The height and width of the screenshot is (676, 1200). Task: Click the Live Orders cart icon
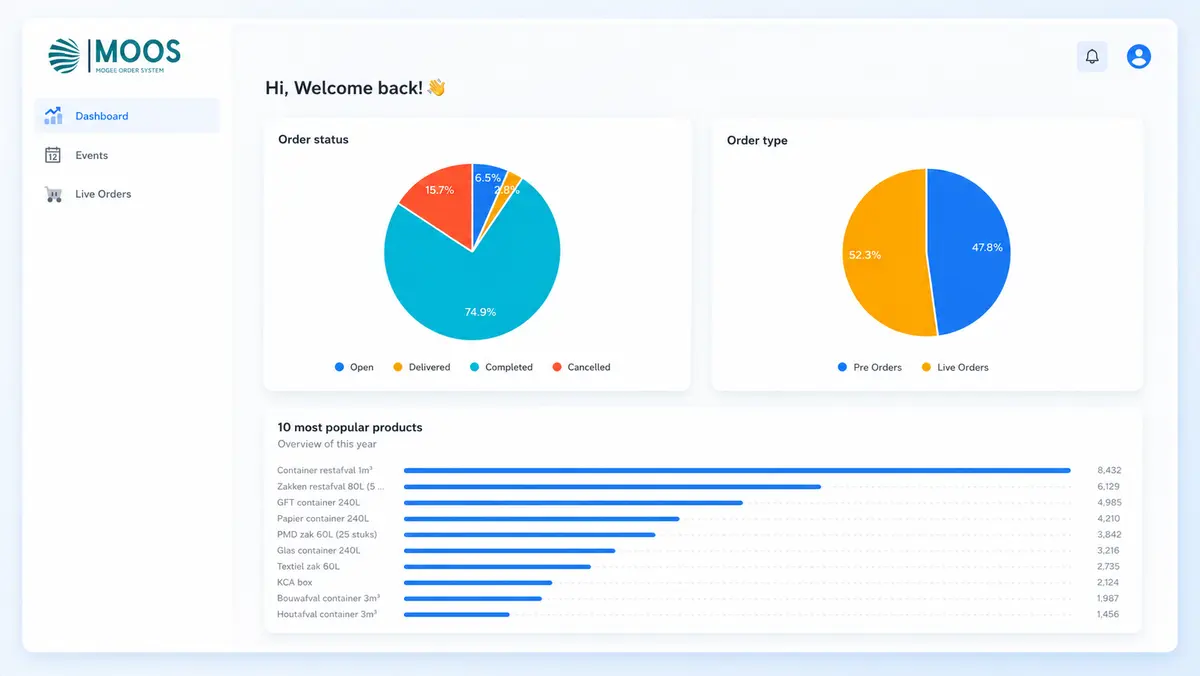53,194
